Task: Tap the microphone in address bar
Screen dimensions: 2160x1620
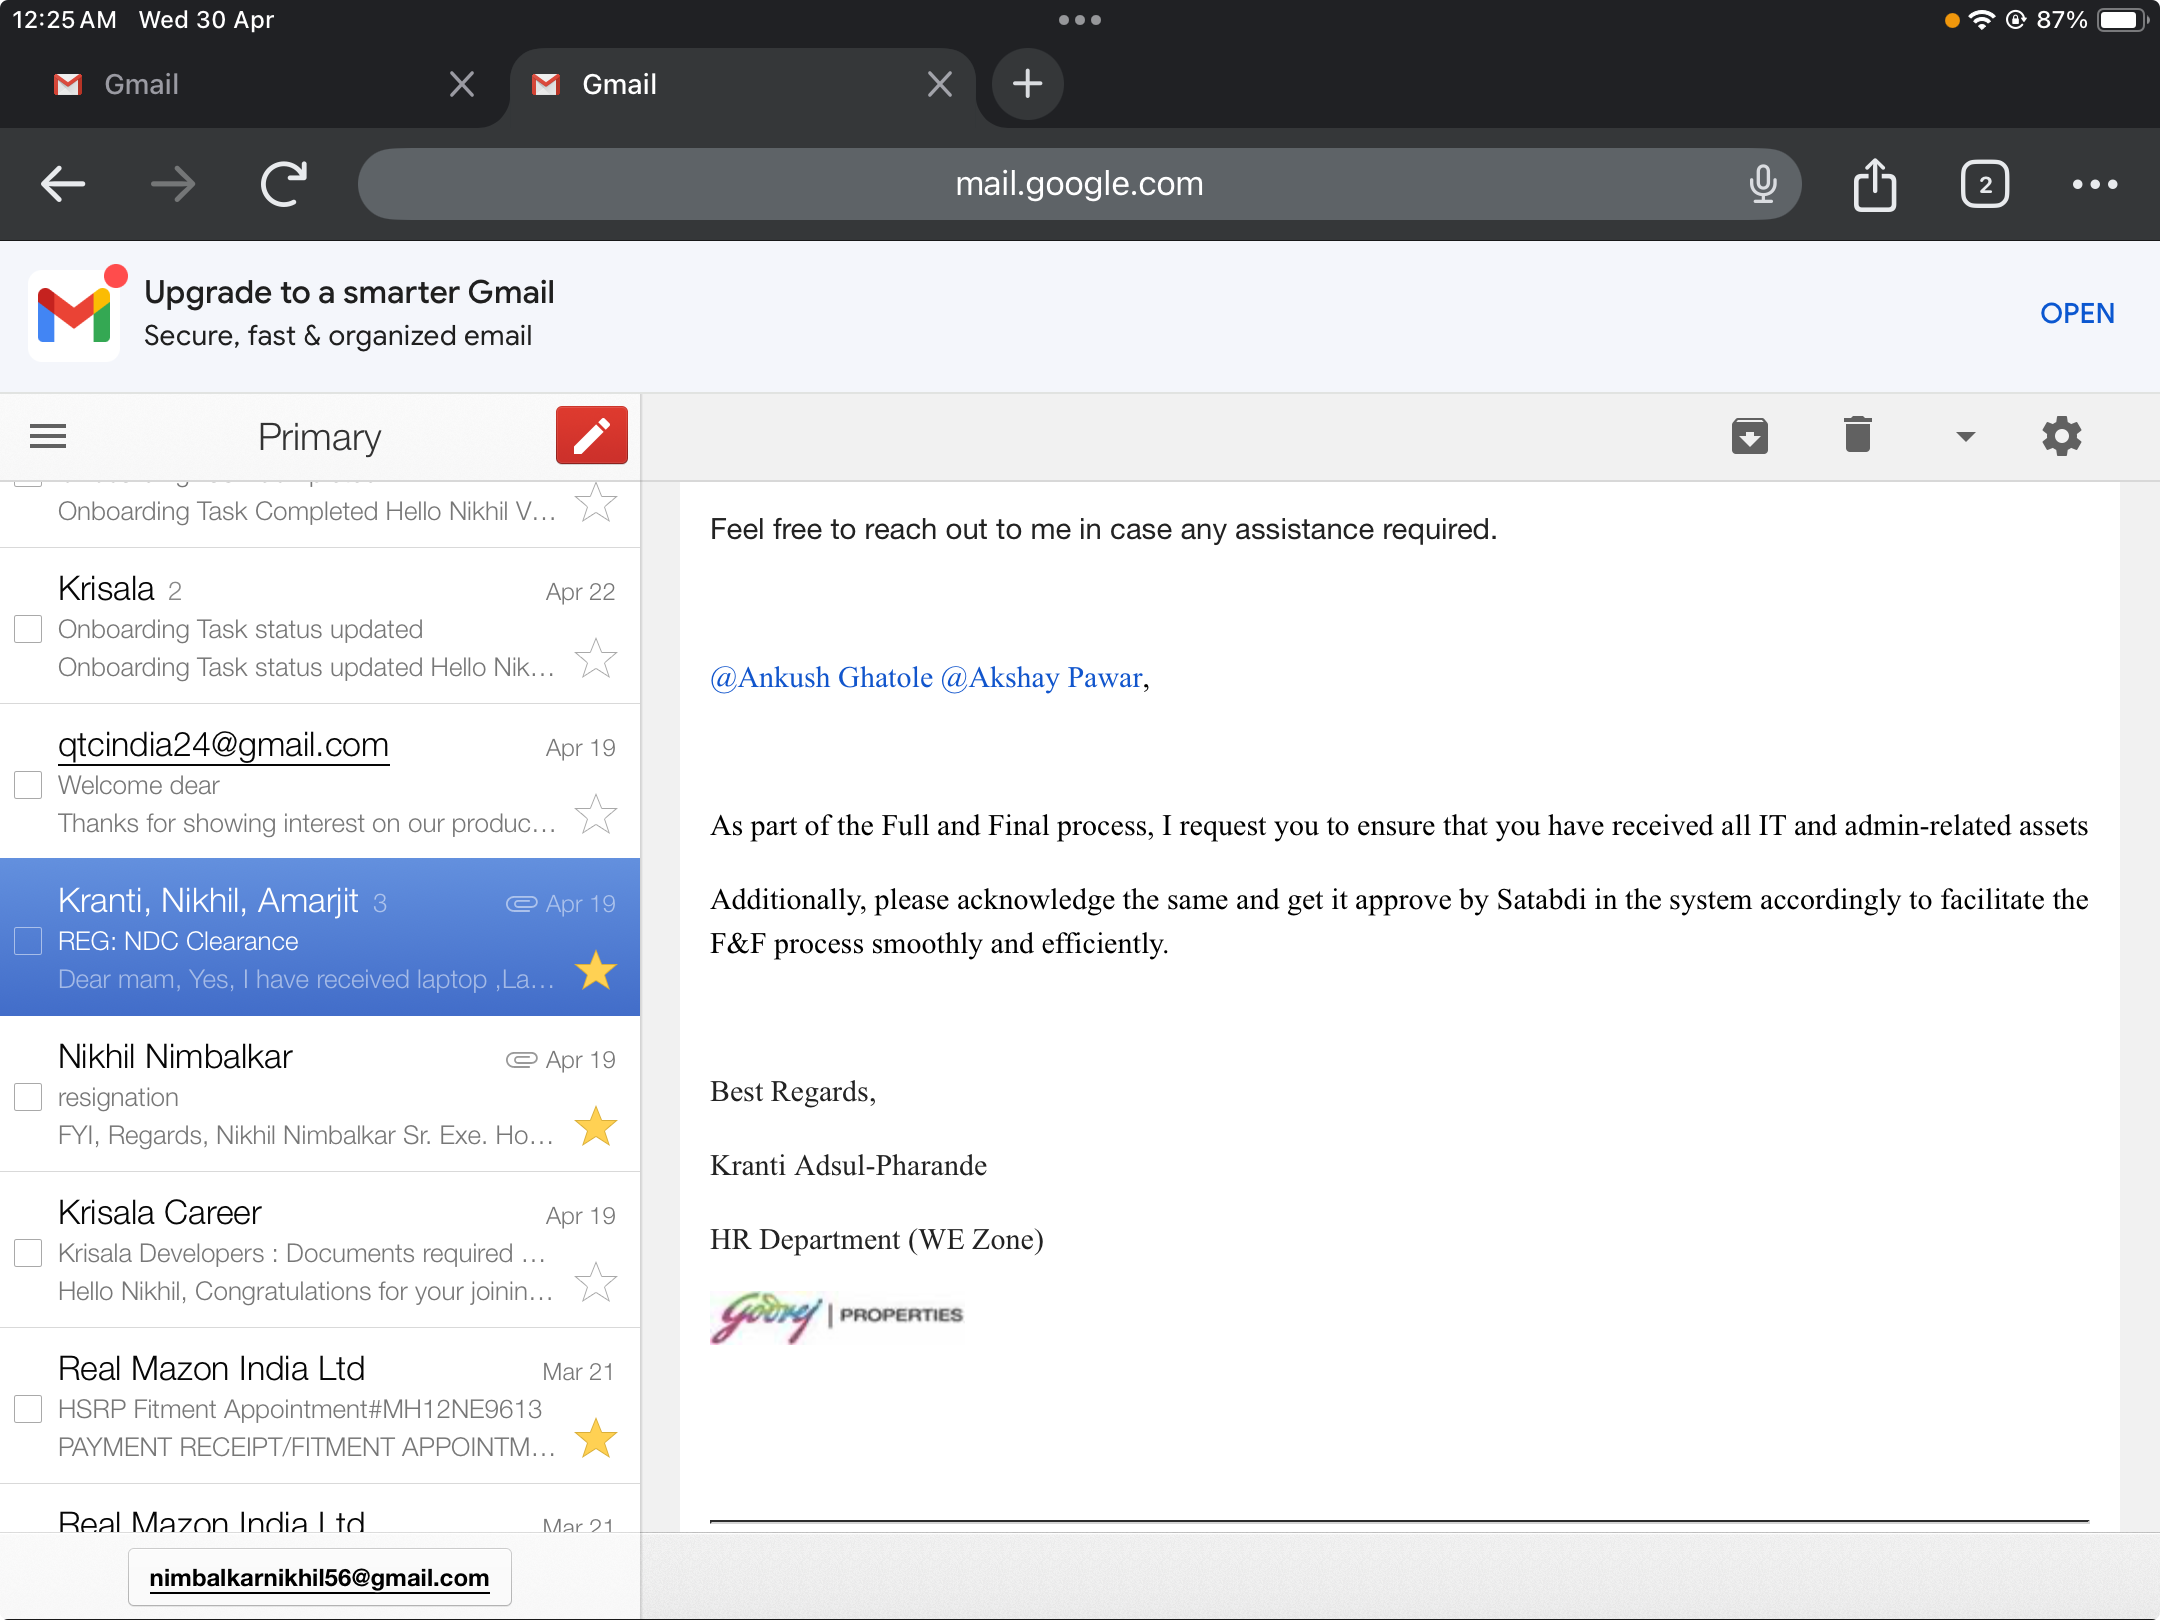Action: tap(1763, 184)
